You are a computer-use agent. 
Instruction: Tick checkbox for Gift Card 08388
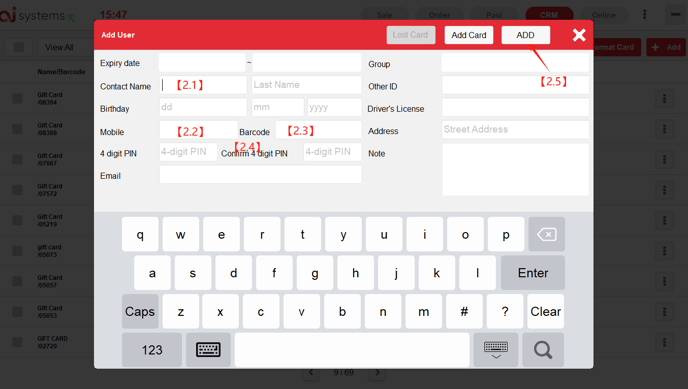coord(17,129)
